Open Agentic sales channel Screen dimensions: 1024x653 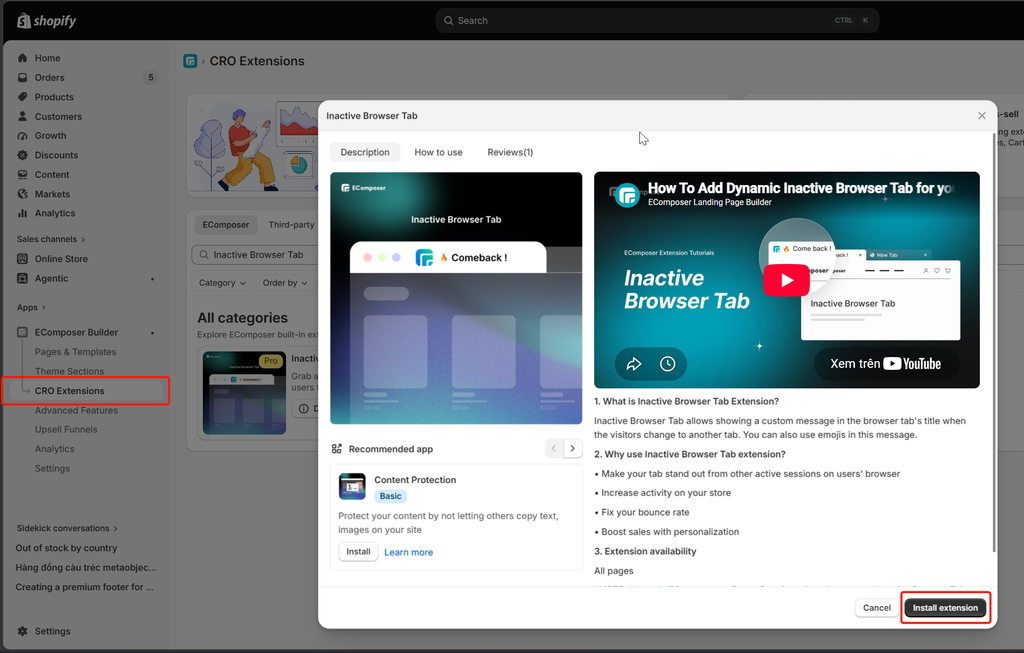click(x=51, y=278)
